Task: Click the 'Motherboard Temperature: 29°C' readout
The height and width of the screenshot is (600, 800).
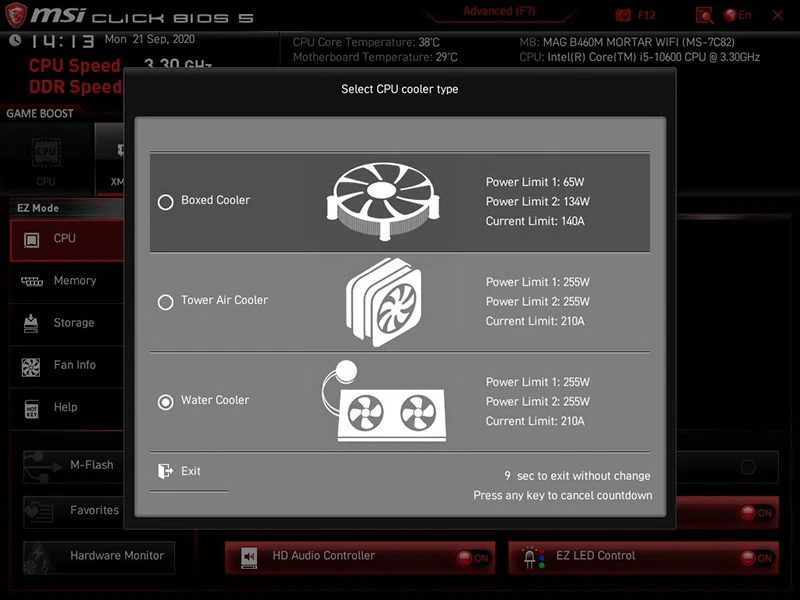Action: coord(375,57)
